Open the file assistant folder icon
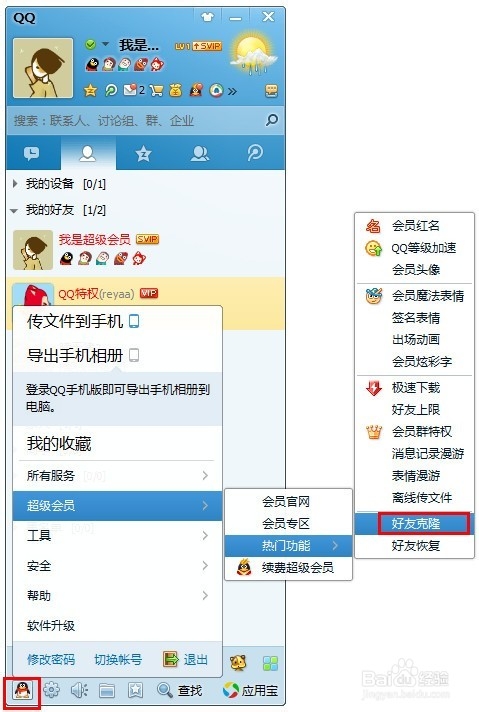 tap(107, 691)
